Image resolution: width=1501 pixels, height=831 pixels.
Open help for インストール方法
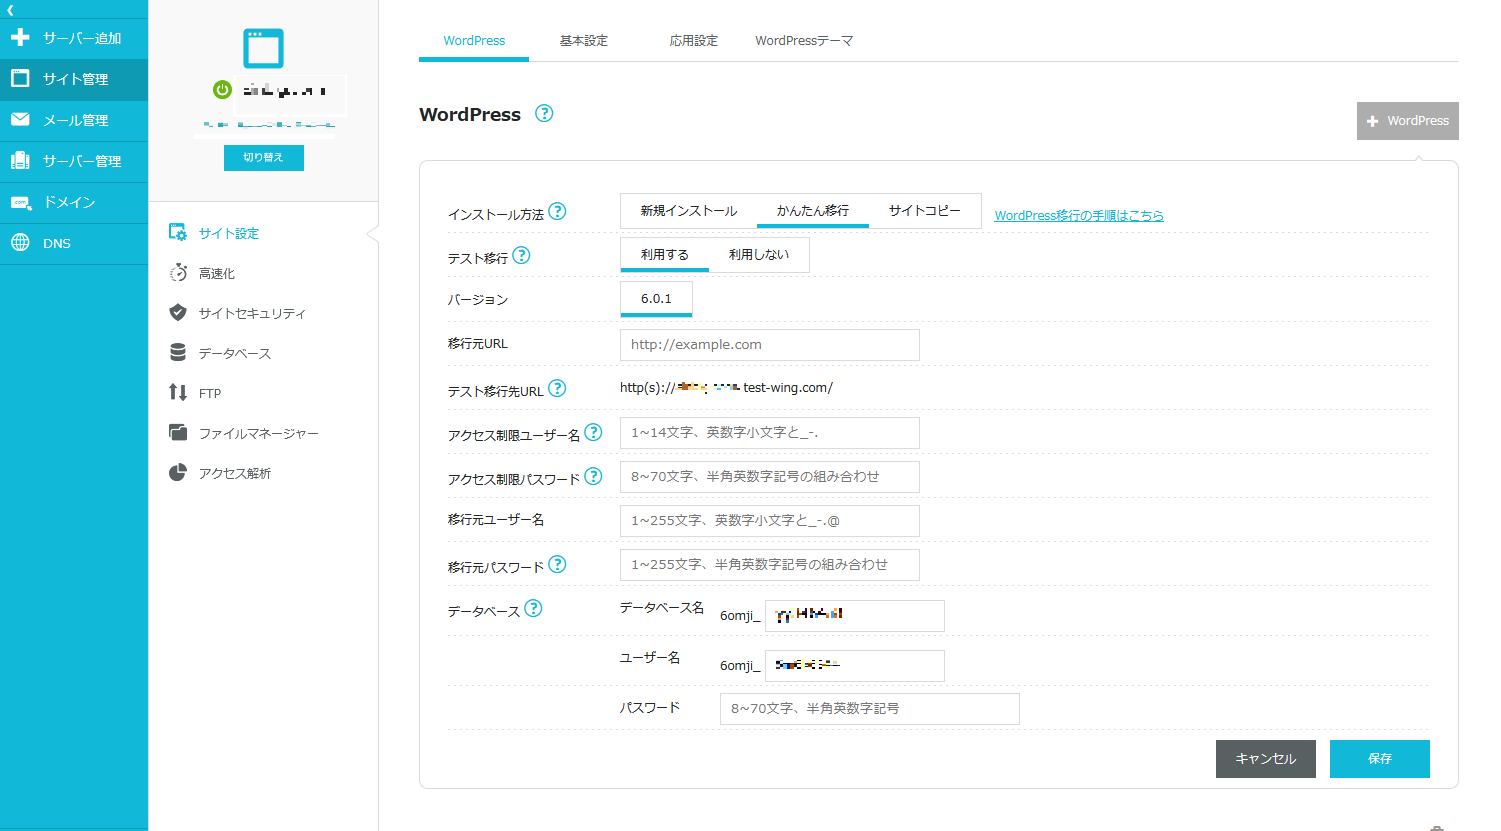click(558, 211)
